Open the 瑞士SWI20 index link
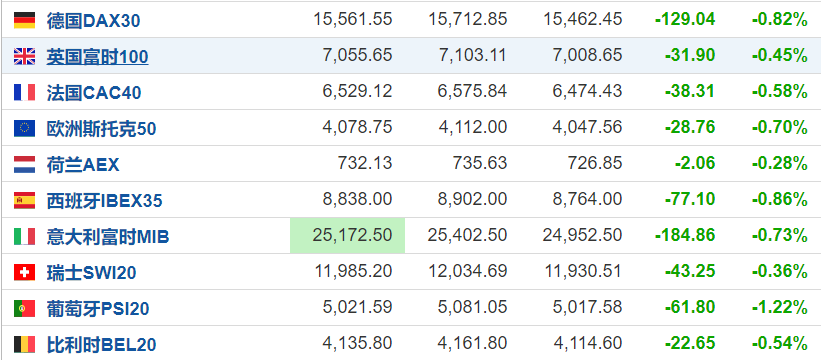Screen dimensions: 821x360 point(92,273)
